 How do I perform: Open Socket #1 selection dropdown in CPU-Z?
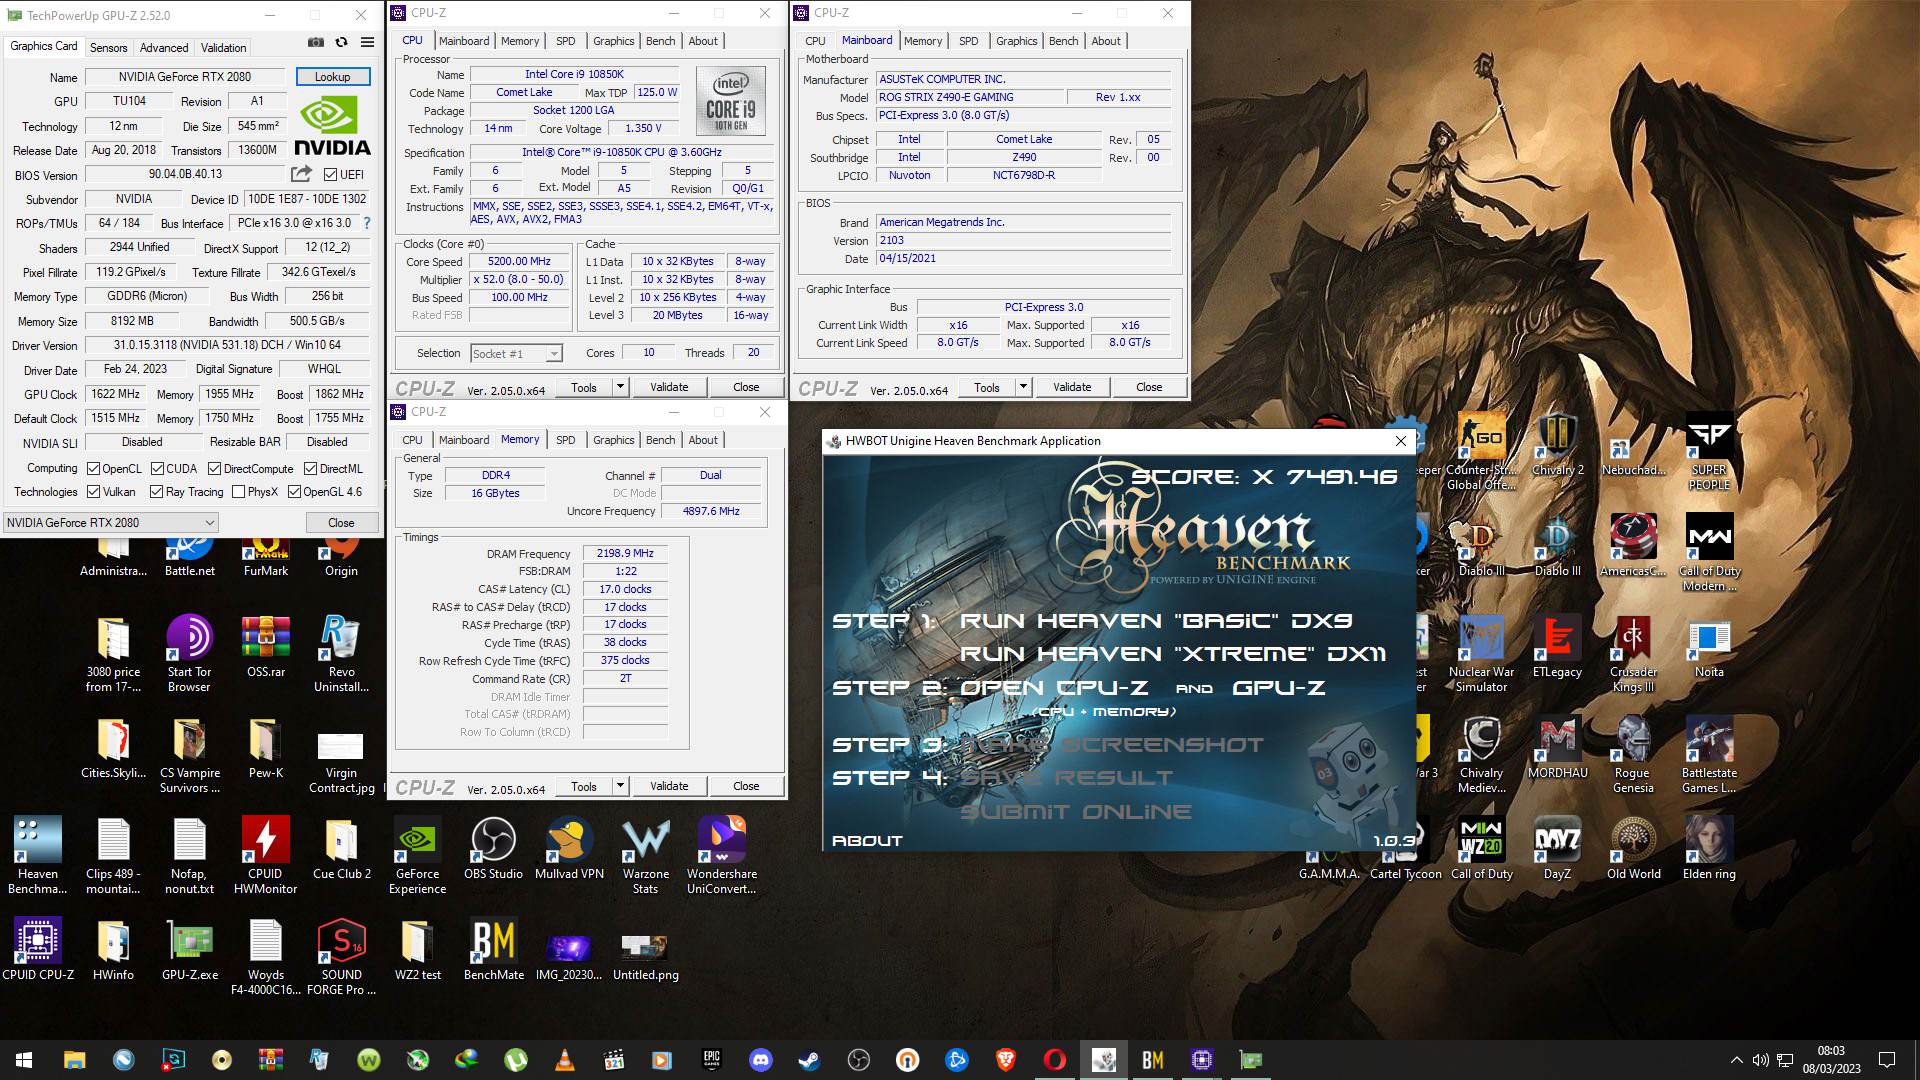coord(516,353)
